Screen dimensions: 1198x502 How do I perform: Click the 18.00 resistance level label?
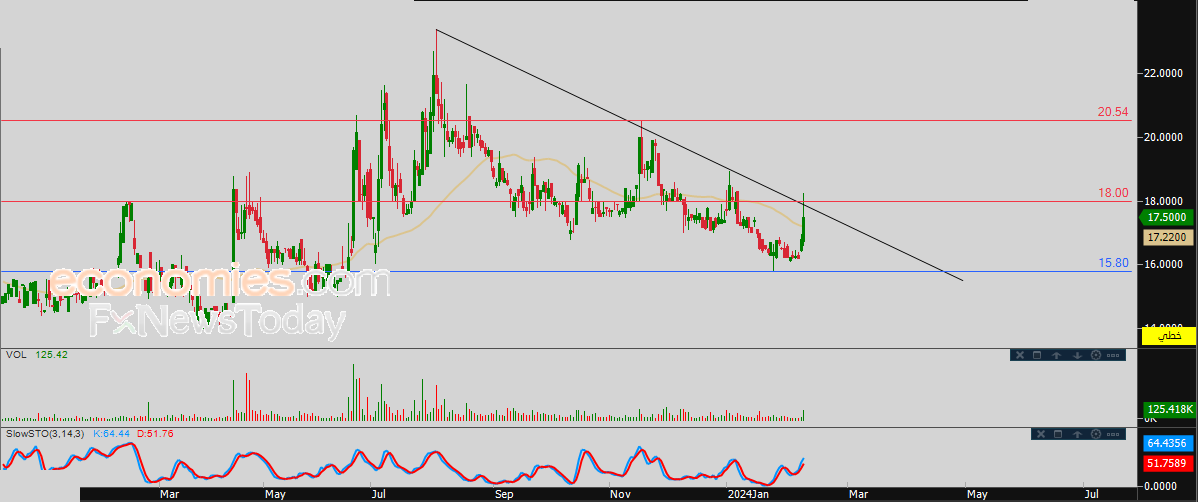[1113, 193]
